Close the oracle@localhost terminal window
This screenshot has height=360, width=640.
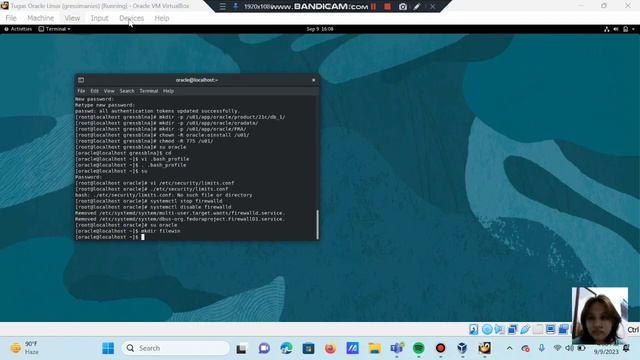[313, 80]
